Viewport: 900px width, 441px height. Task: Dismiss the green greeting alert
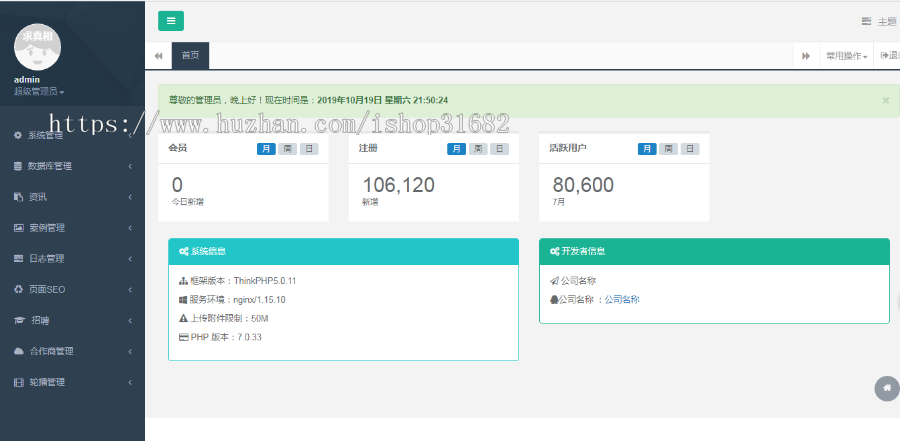886,100
